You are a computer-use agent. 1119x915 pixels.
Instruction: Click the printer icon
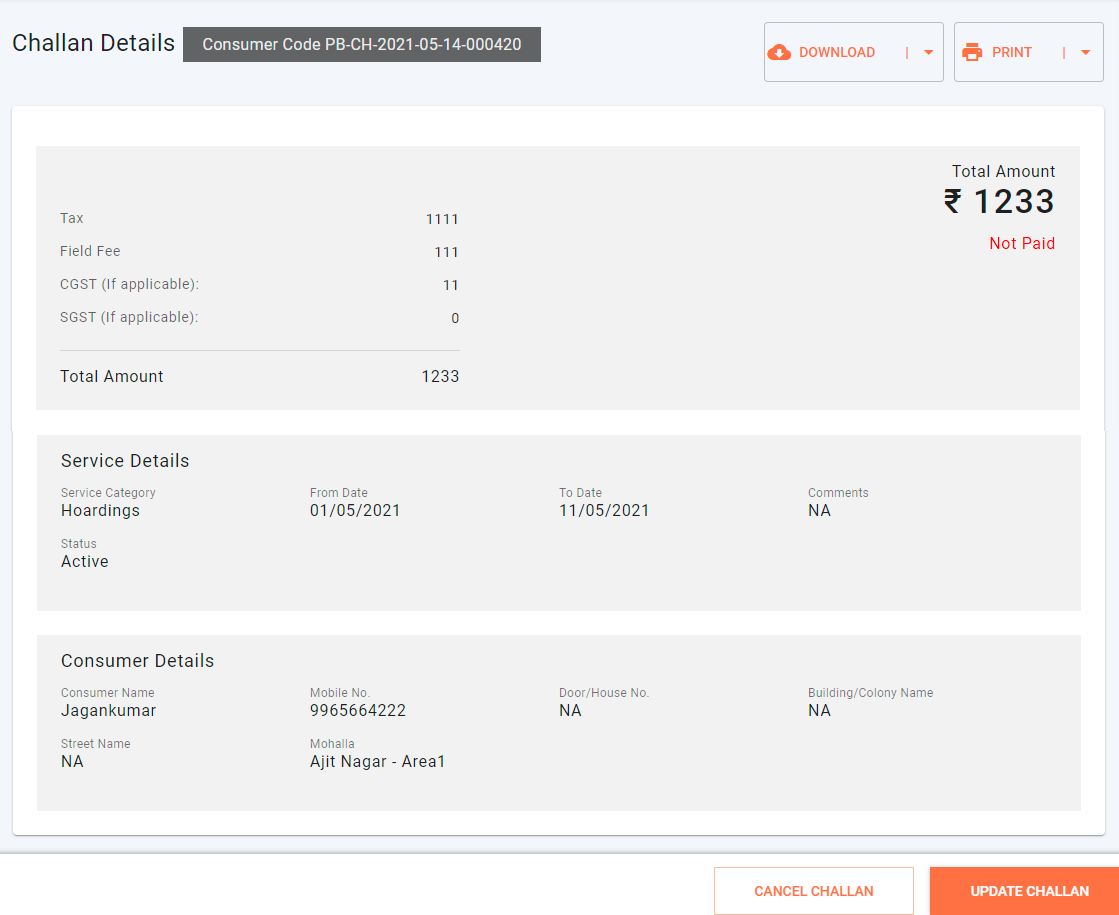click(972, 53)
